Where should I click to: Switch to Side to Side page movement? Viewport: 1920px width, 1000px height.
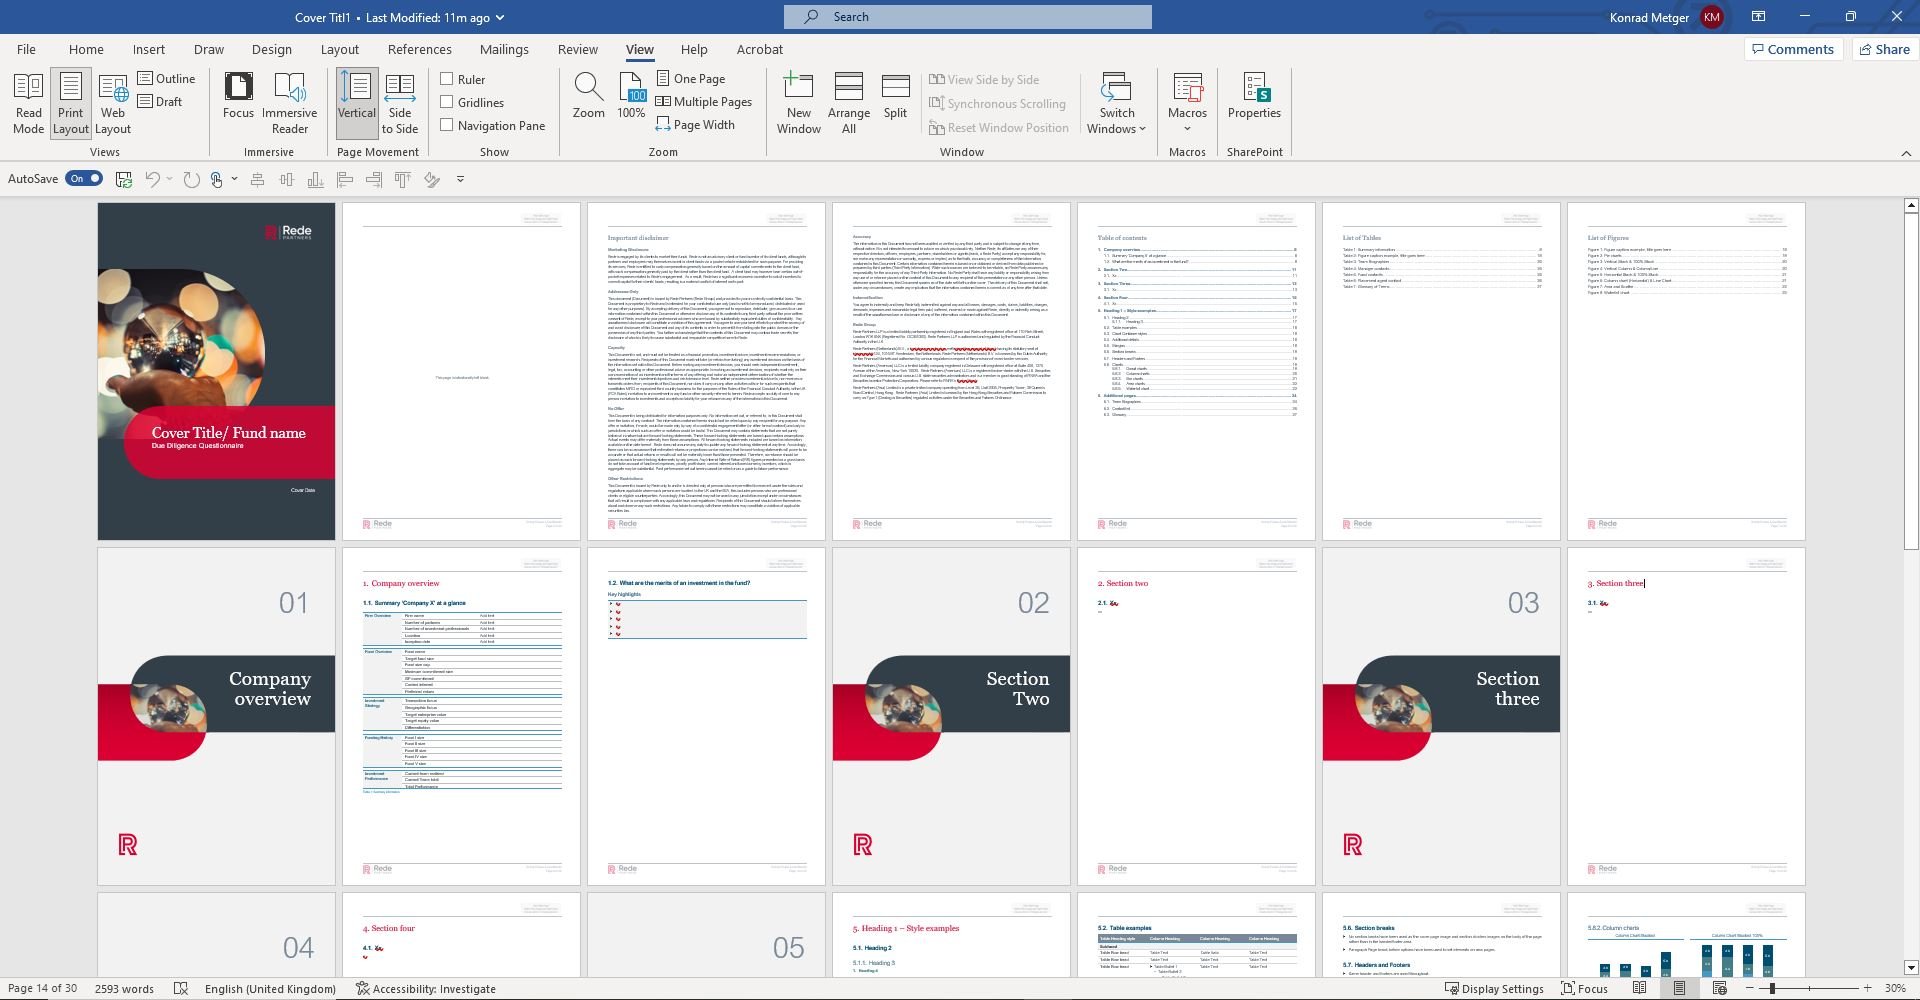click(399, 103)
